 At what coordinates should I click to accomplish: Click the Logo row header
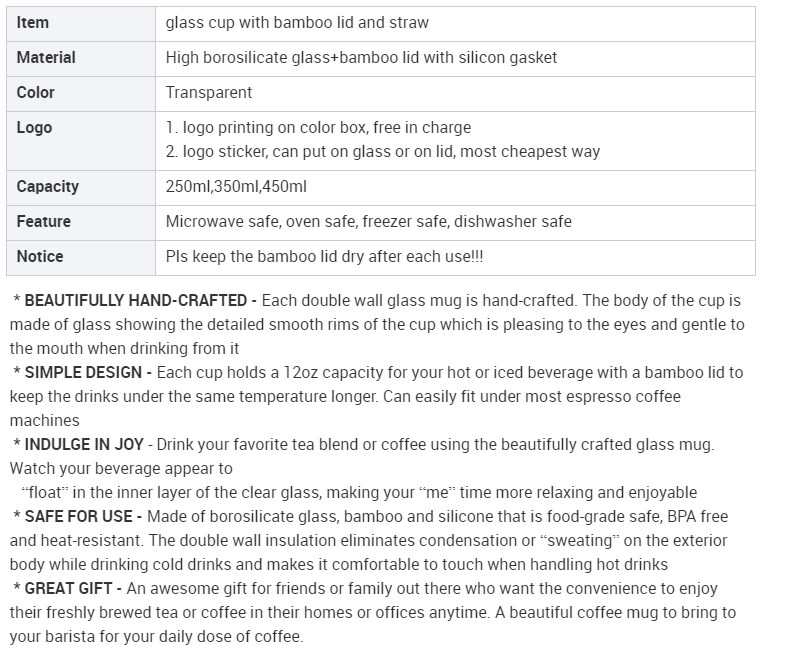81,140
